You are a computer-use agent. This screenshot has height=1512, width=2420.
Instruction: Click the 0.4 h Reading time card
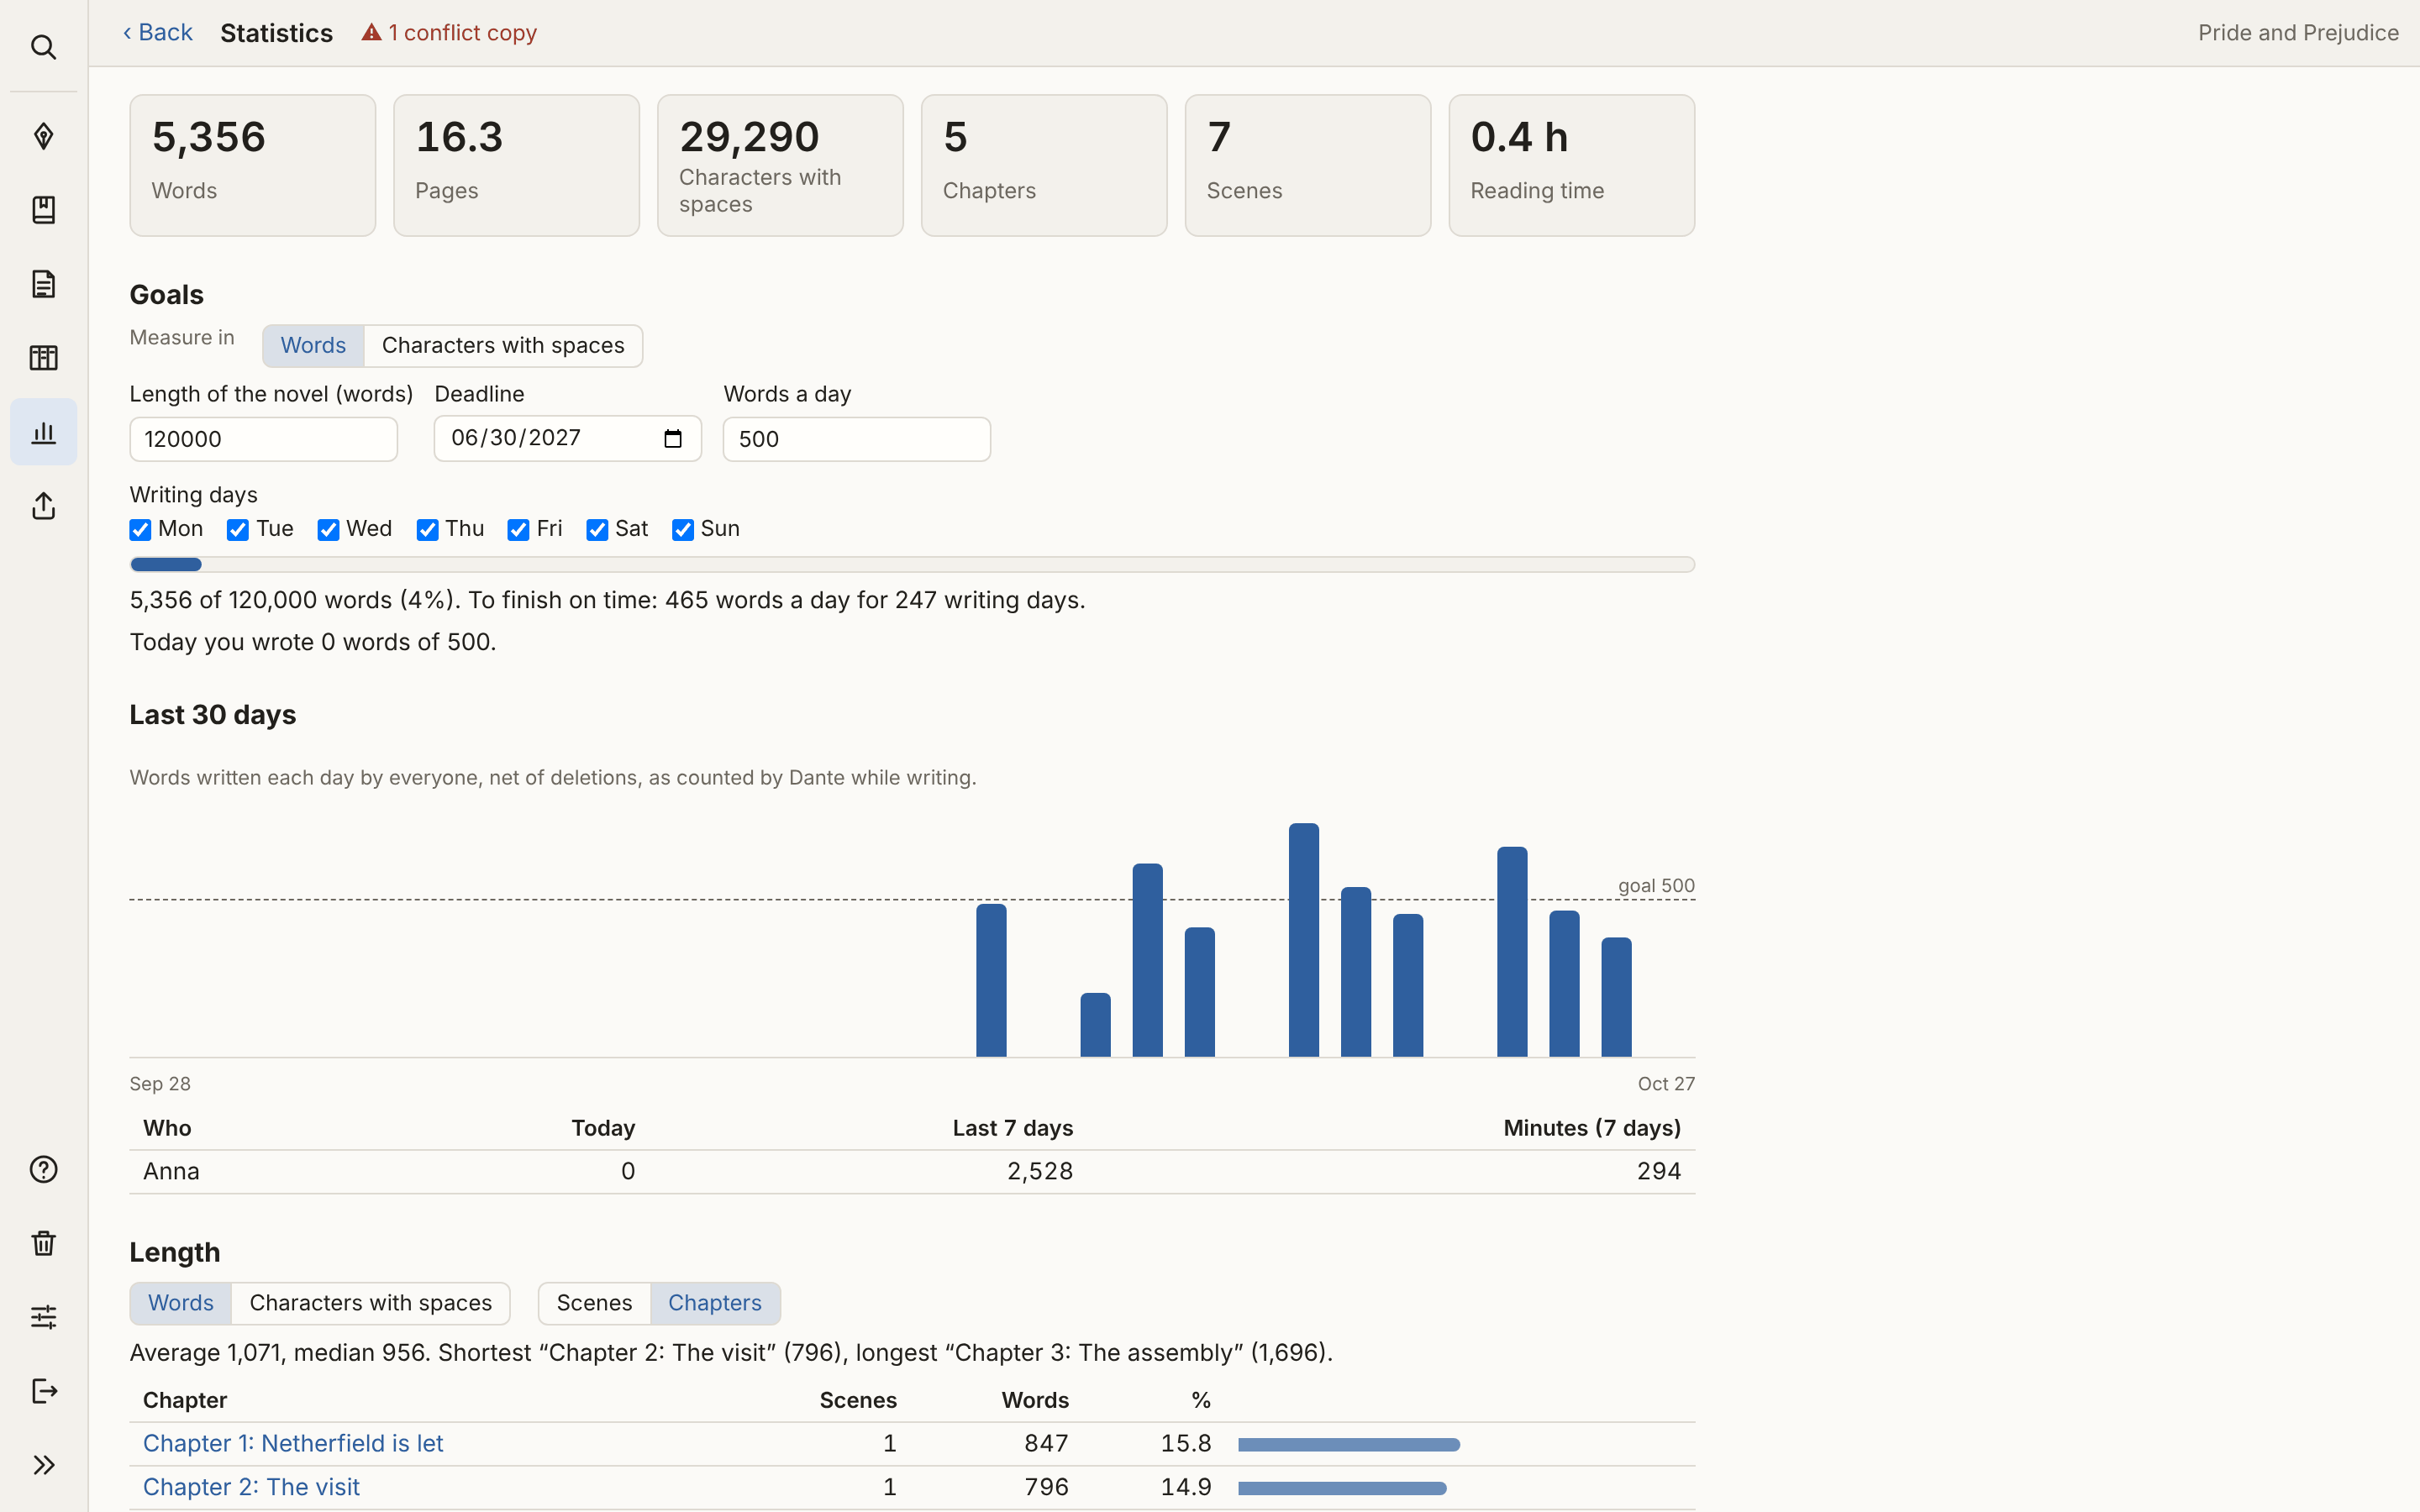(x=1571, y=166)
